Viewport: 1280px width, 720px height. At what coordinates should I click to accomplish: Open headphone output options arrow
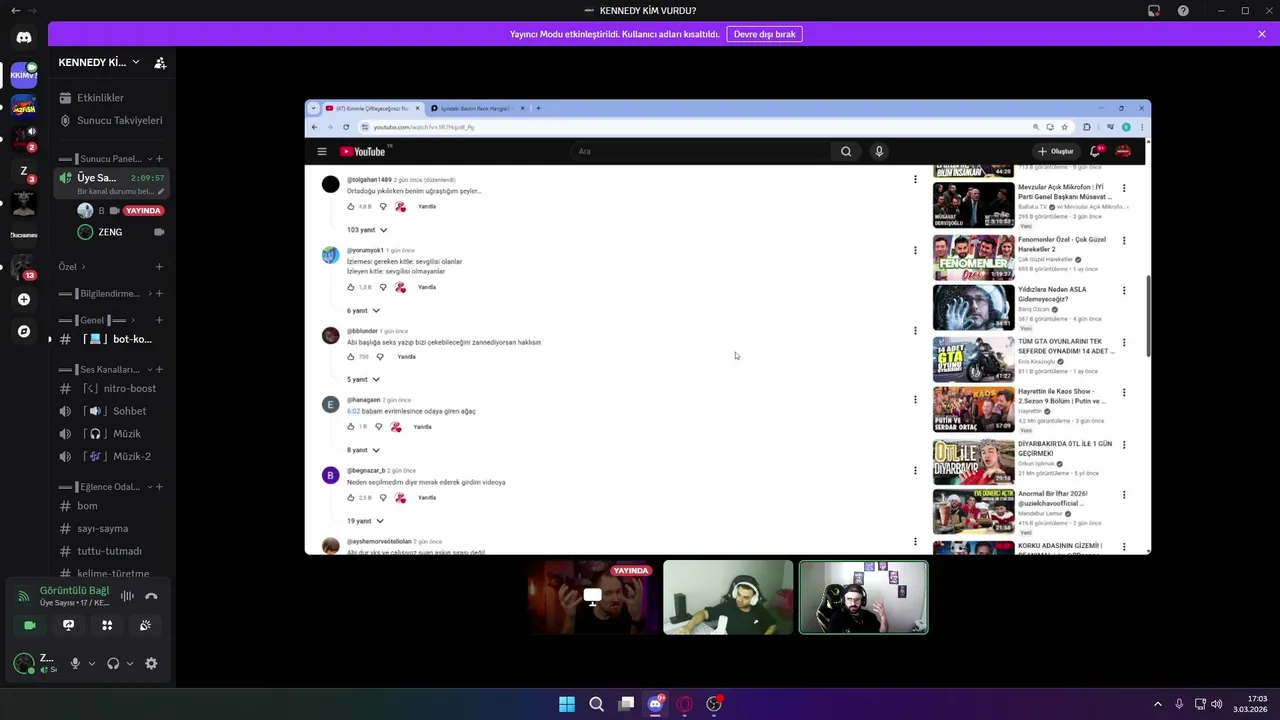(129, 663)
